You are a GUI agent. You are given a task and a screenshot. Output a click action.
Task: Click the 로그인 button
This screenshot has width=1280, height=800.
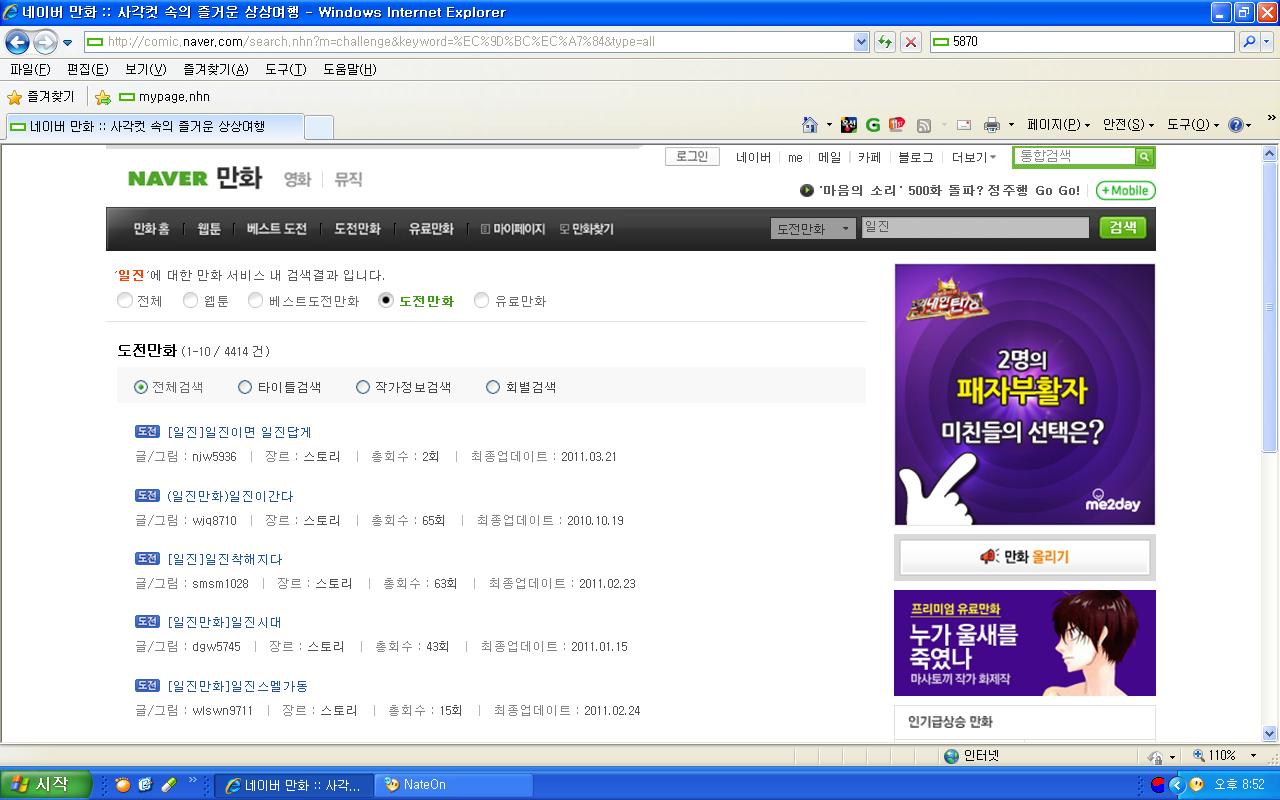pyautogui.click(x=692, y=157)
